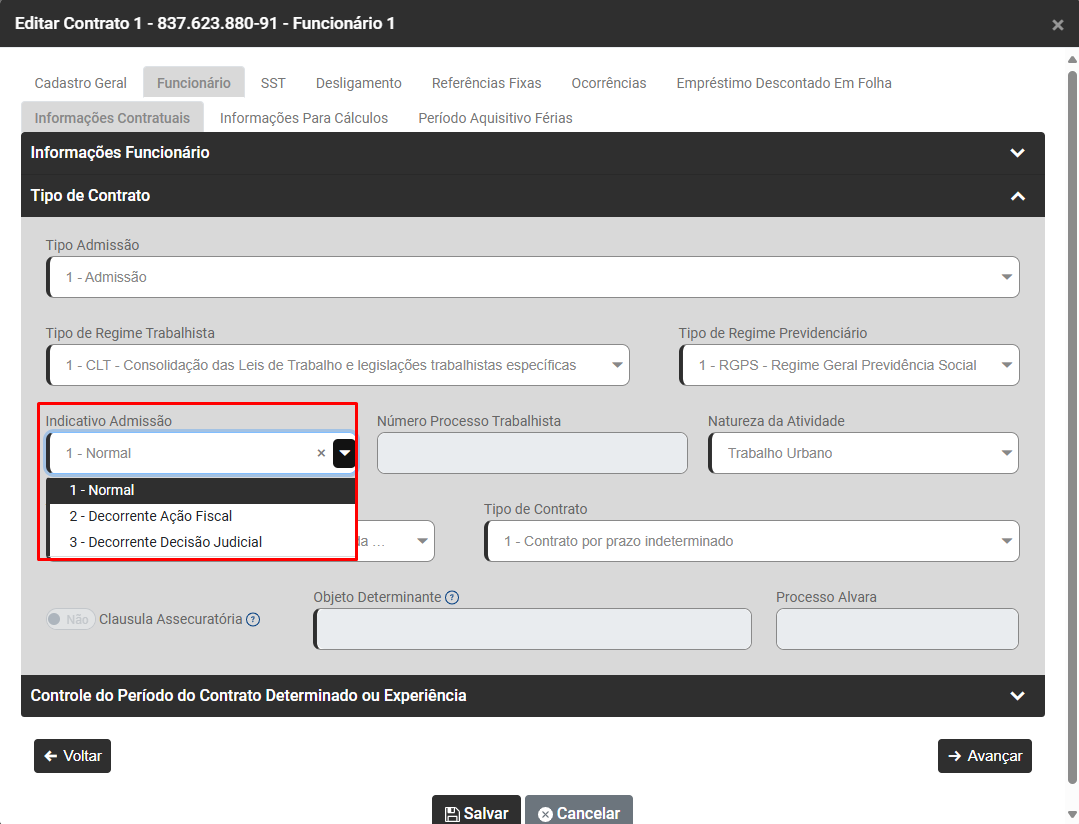Go back with the Voltar button
The width and height of the screenshot is (1079, 824).
pyautogui.click(x=72, y=756)
